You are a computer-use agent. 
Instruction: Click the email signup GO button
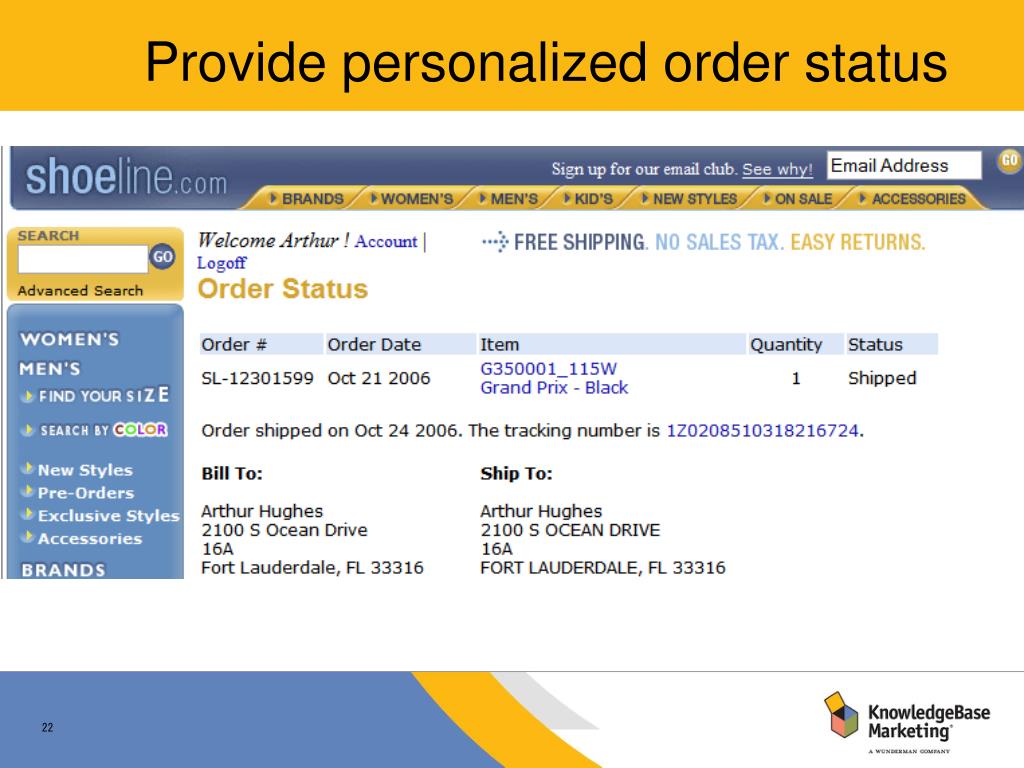pos(1010,161)
